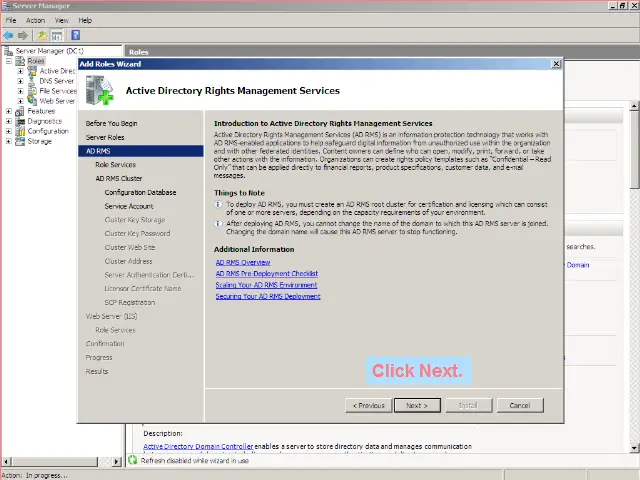Viewport: 640px width, 480px height.
Task: Click the vertical scrollbar up arrow
Action: click(x=634, y=106)
